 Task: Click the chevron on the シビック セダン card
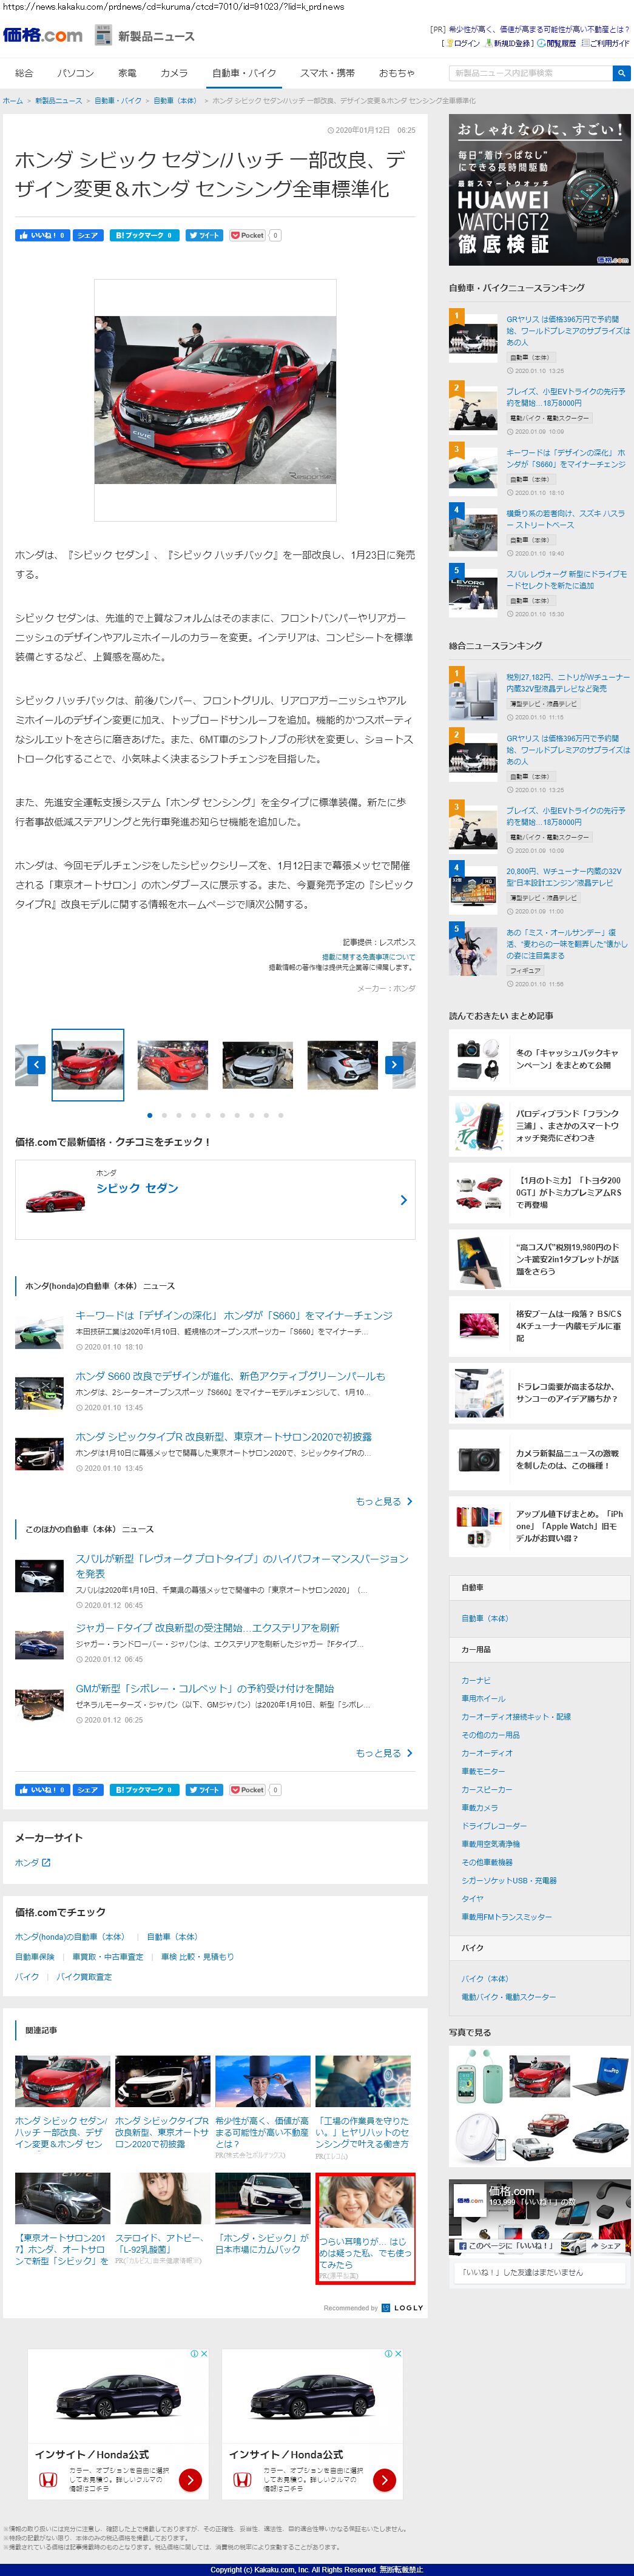(x=403, y=1200)
